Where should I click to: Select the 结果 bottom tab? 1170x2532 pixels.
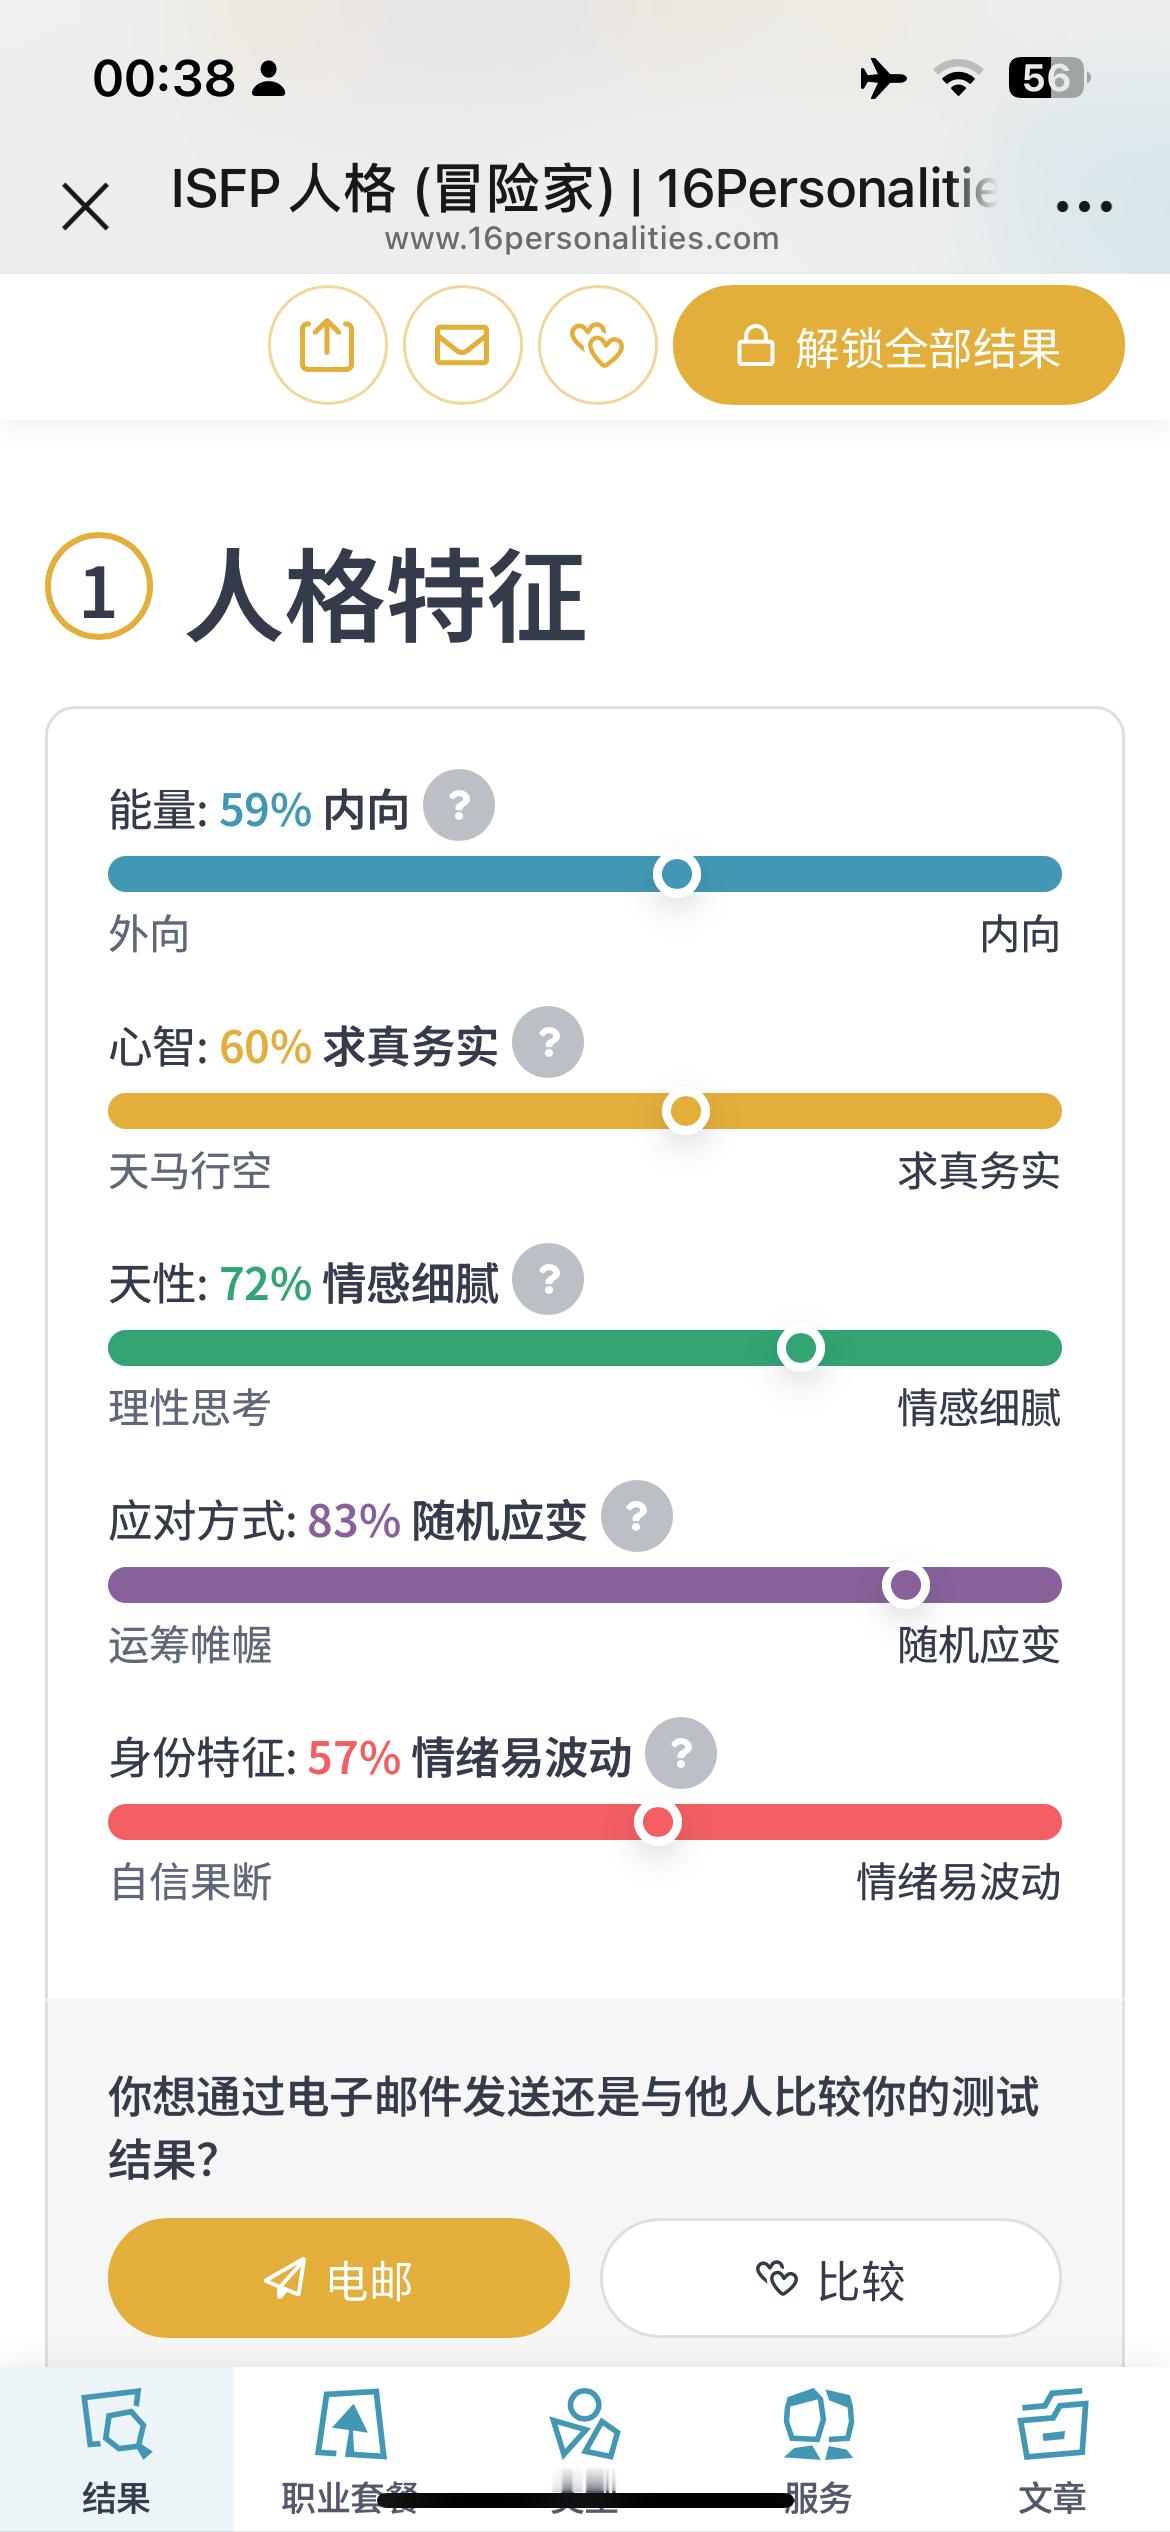pos(117,2449)
